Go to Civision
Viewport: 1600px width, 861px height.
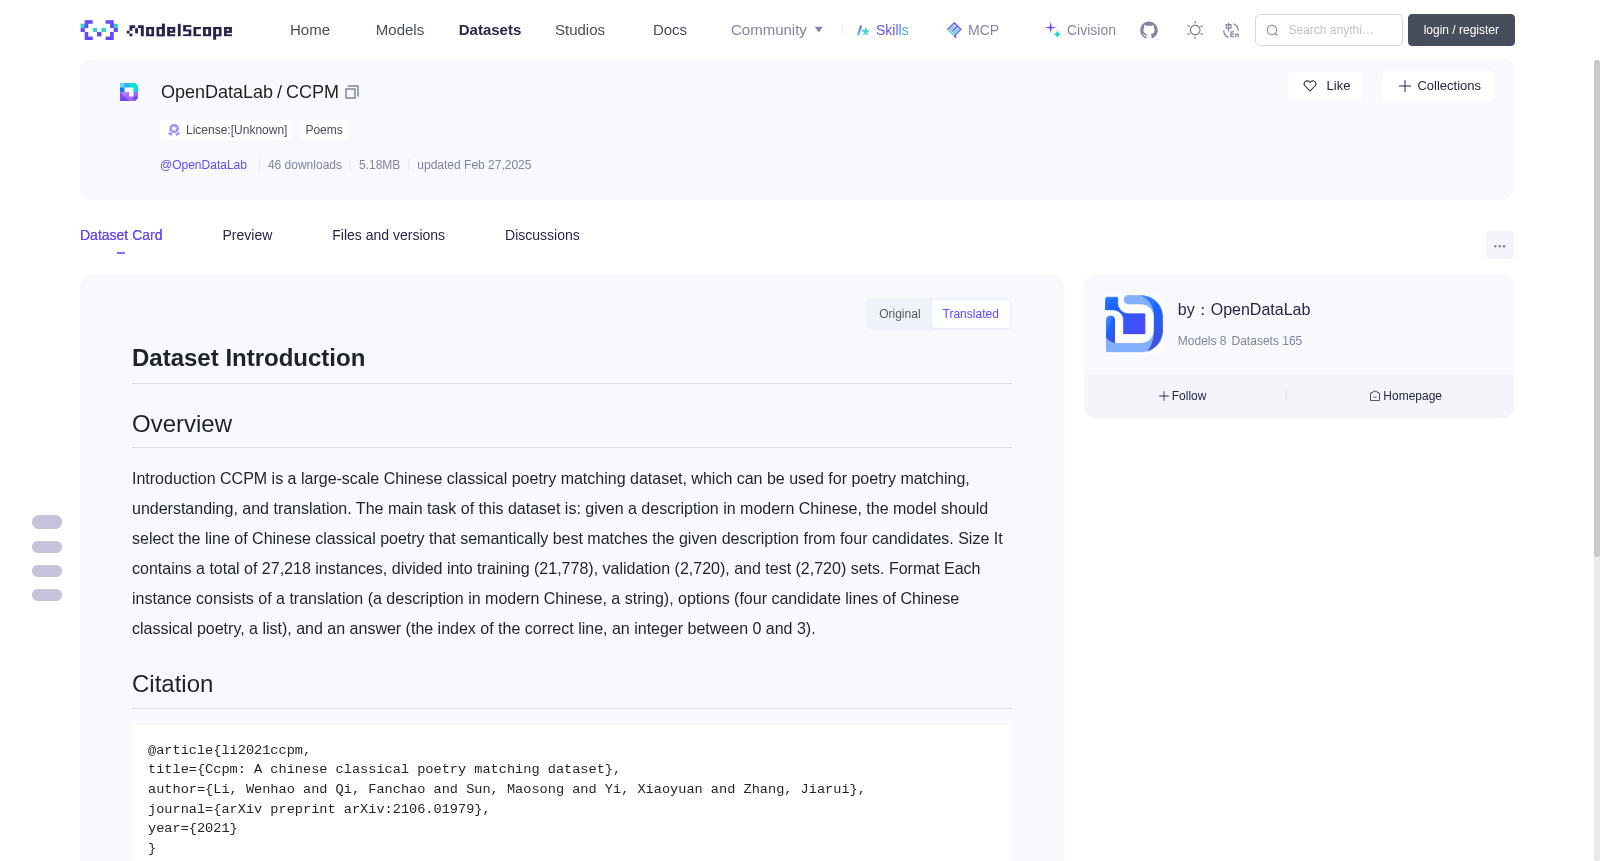(1080, 30)
